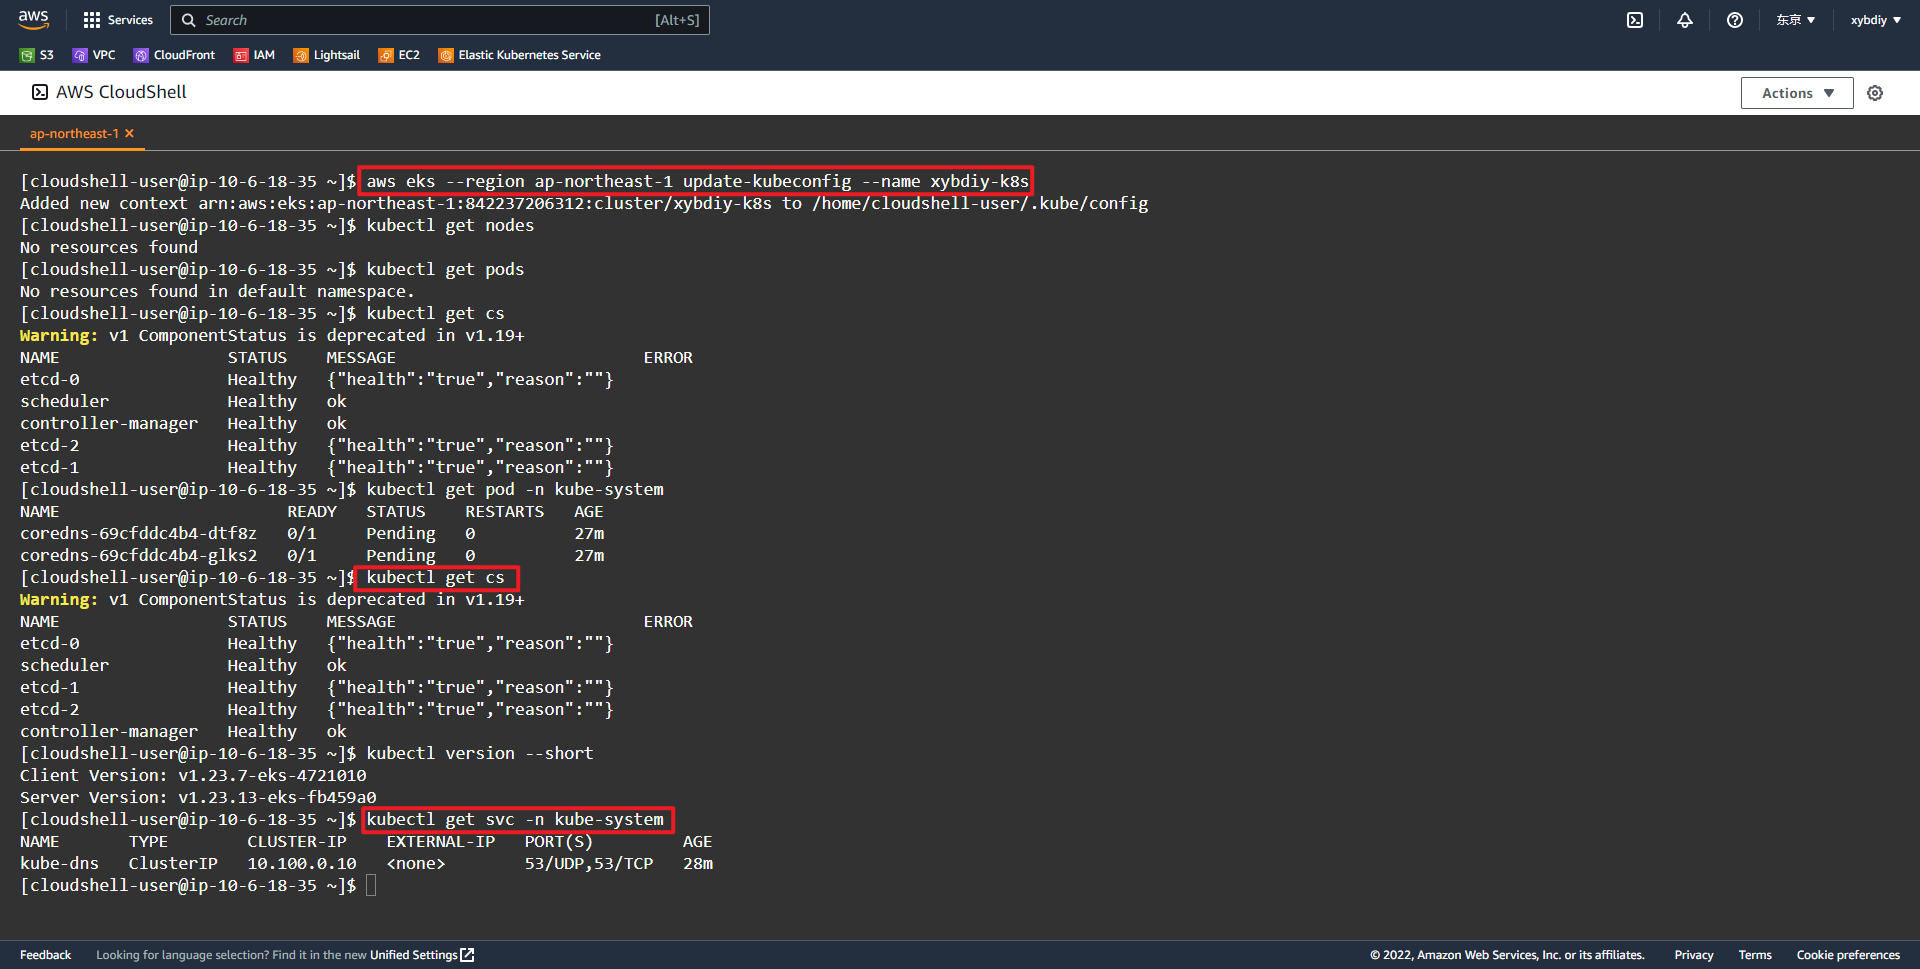
Task: Click the 'coredns-69cfddc4b4-dtf8z' pod name
Action: pos(138,533)
